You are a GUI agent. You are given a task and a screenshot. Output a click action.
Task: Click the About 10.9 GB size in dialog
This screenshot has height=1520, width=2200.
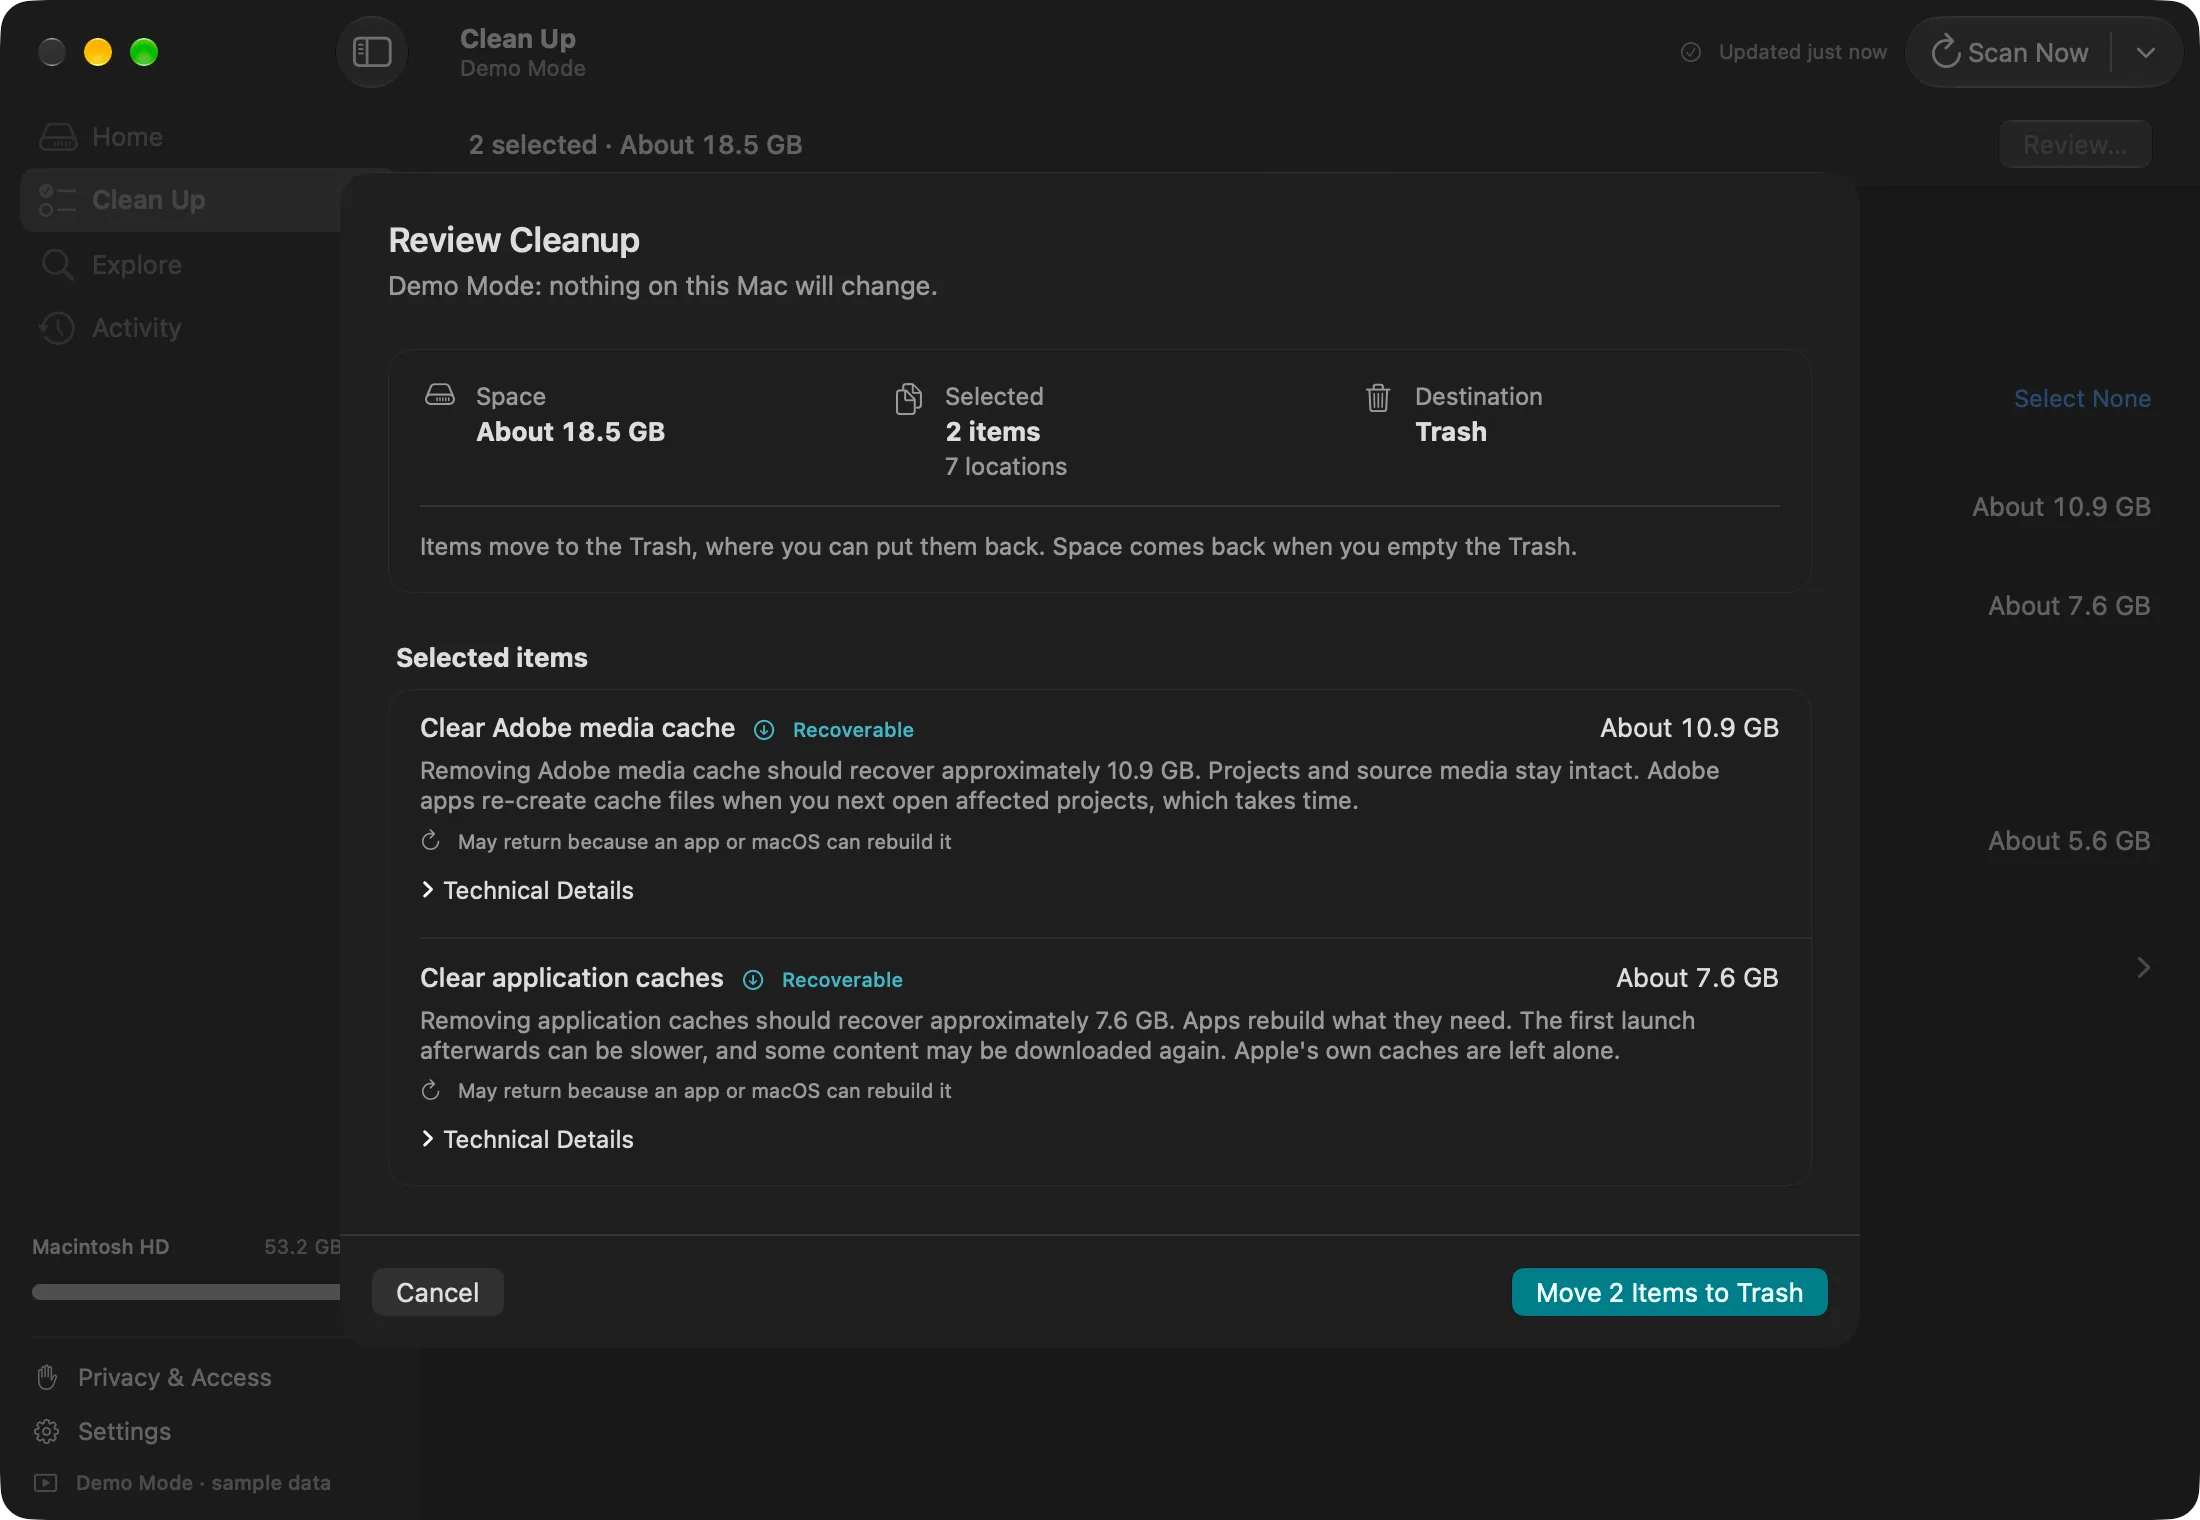click(1689, 728)
